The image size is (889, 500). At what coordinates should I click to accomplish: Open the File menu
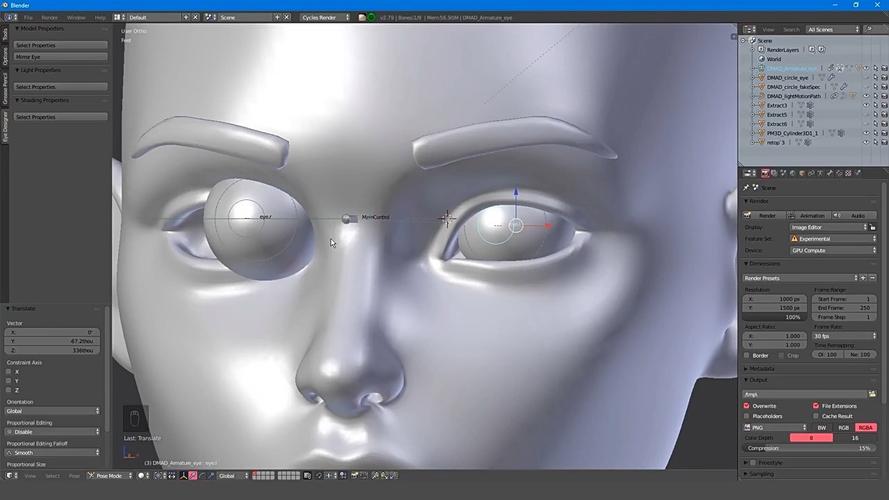(28, 18)
